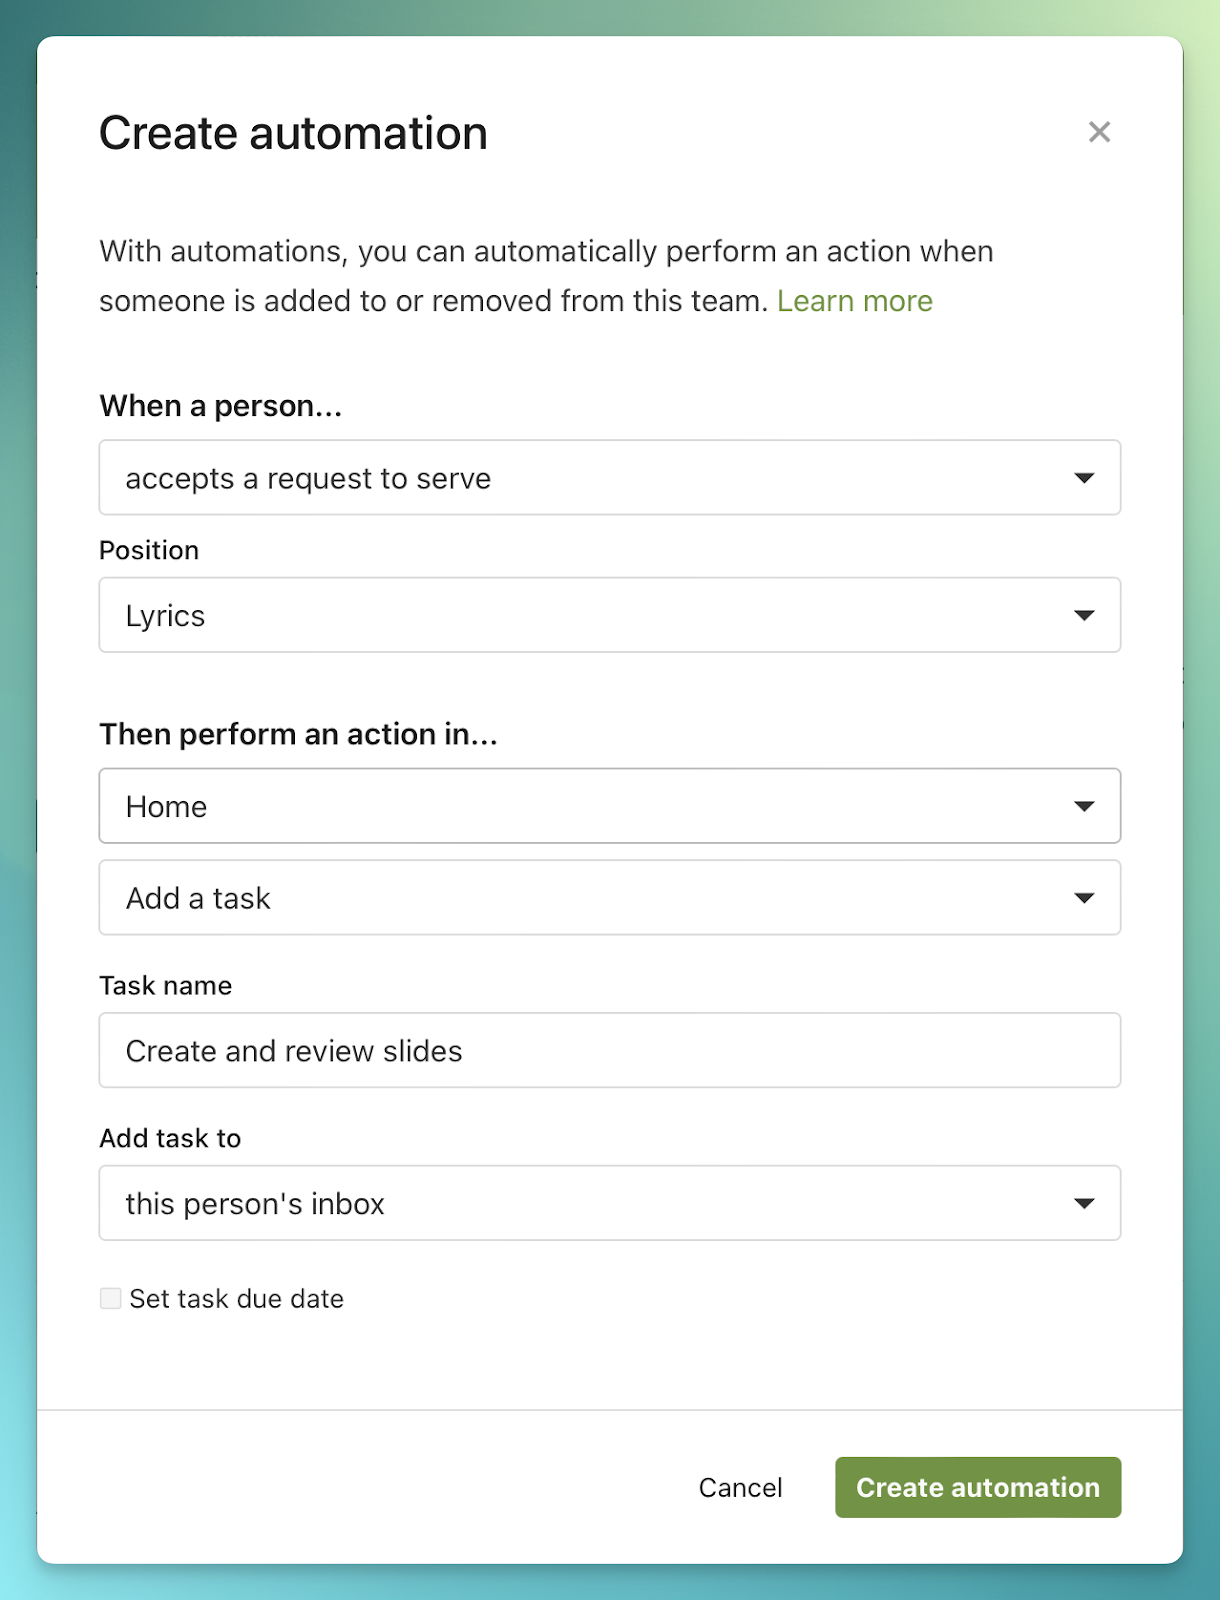Open the "this person's inbox" dropdown
This screenshot has height=1600, width=1220.
tap(590, 1203)
